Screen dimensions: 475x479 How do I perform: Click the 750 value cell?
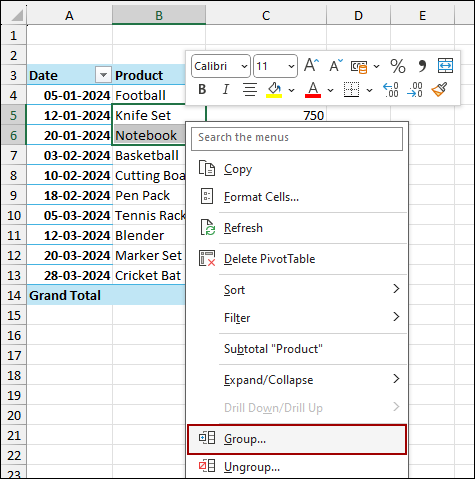(266, 115)
